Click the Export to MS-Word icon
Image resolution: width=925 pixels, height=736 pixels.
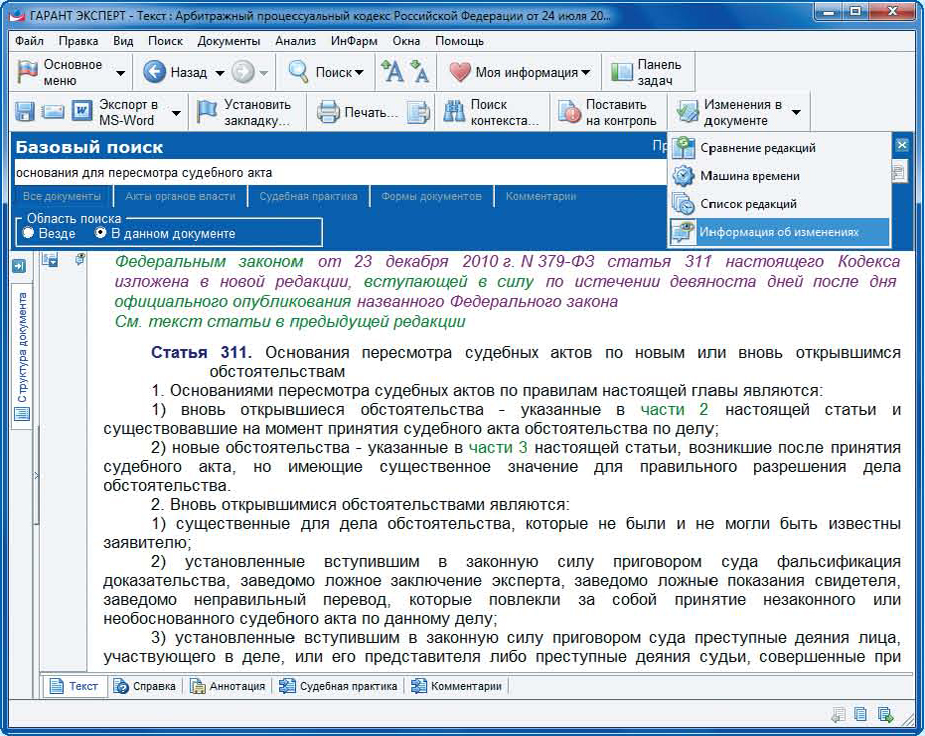click(x=81, y=112)
